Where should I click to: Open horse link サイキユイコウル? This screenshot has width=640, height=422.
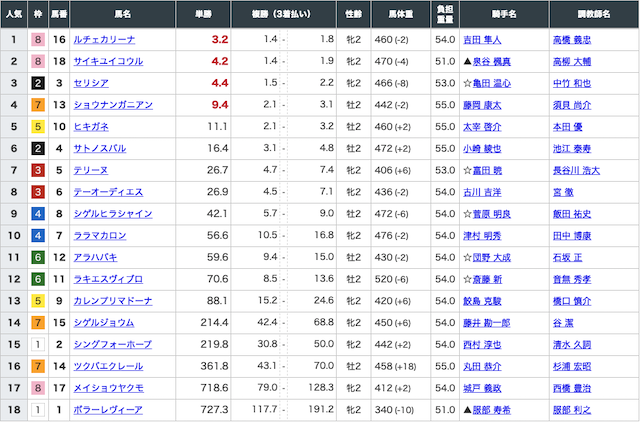coord(108,61)
